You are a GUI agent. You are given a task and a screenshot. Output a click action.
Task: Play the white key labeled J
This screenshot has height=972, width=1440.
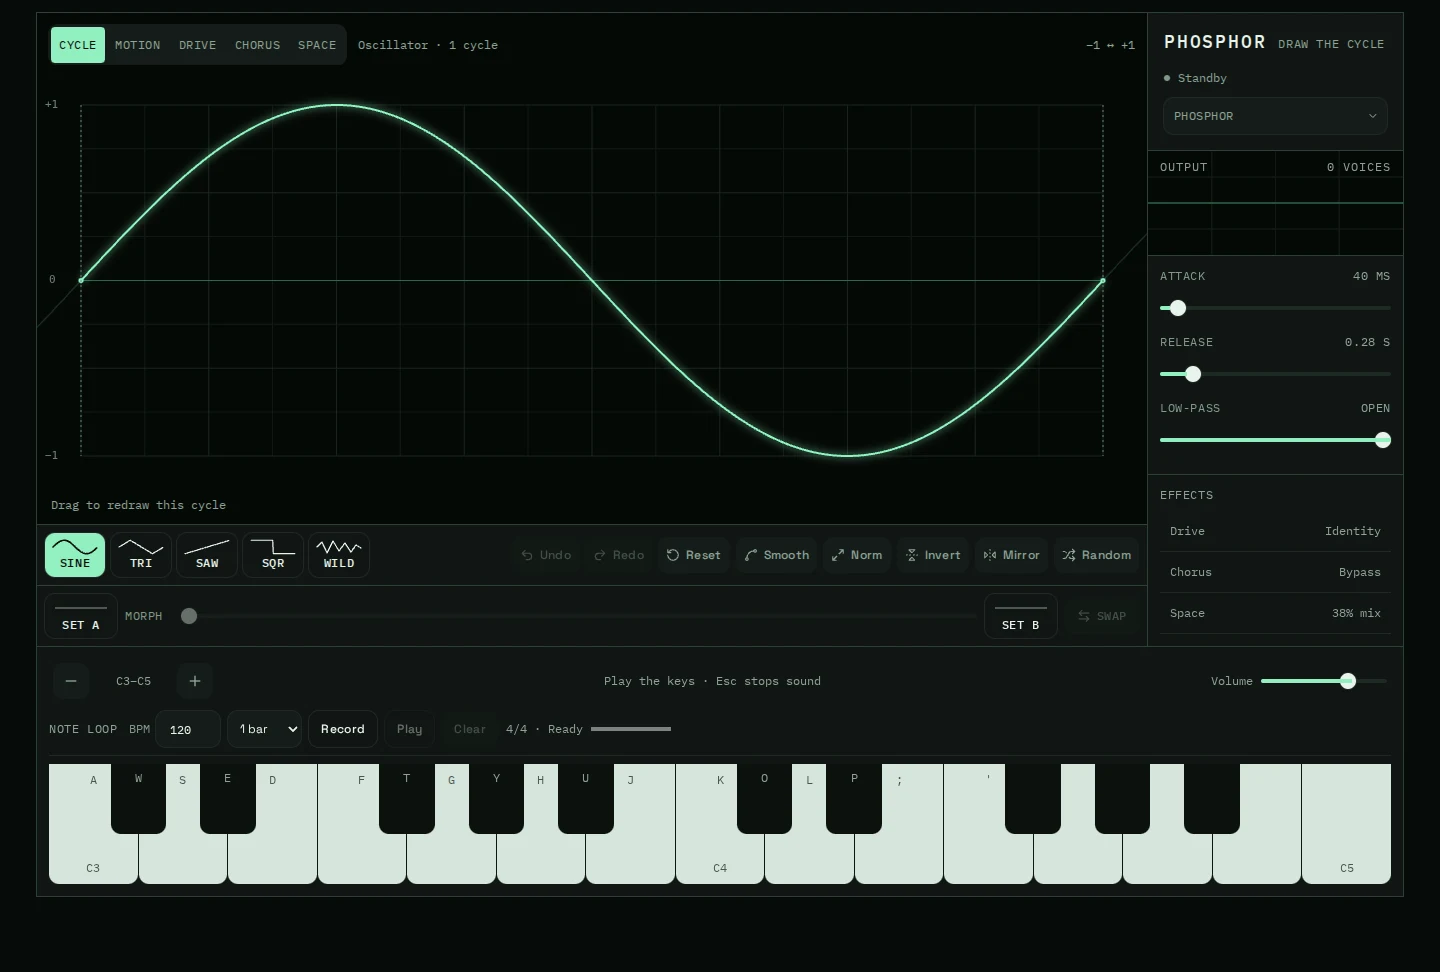click(630, 858)
